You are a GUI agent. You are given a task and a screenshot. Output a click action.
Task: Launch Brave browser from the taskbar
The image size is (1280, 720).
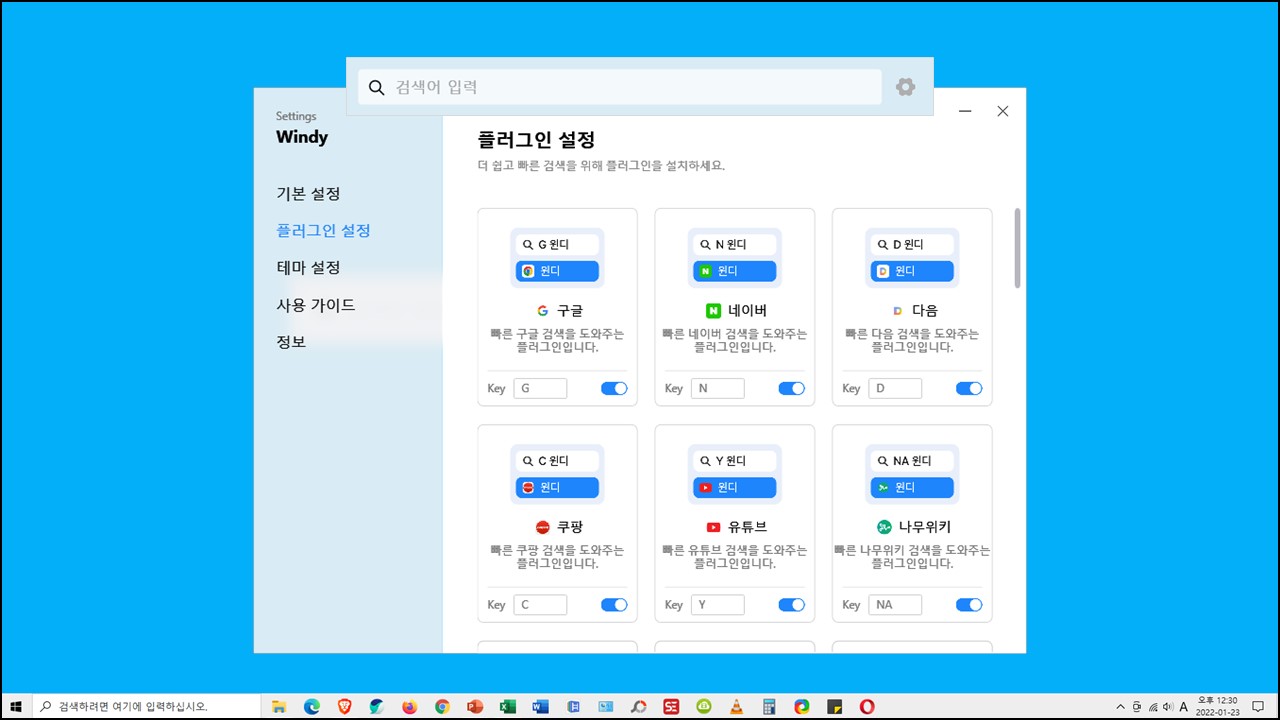tap(344, 706)
